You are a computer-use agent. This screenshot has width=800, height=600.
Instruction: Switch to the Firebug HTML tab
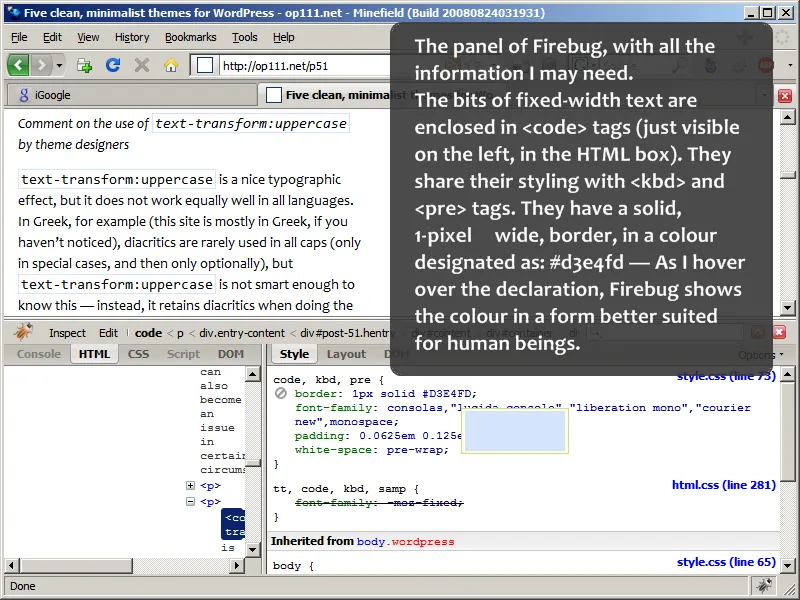(x=94, y=354)
